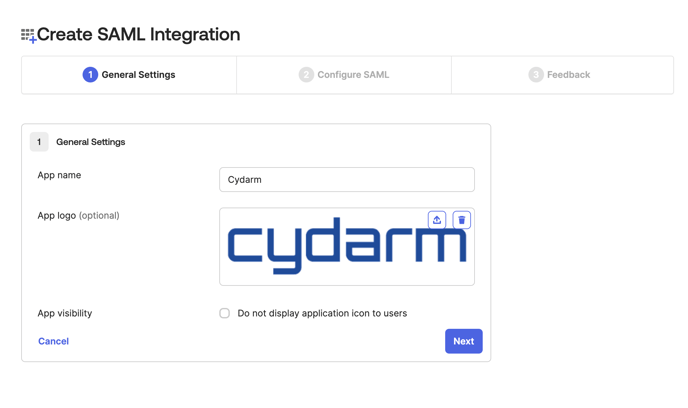Focus the App name input field
This screenshot has width=688, height=408.
347,179
